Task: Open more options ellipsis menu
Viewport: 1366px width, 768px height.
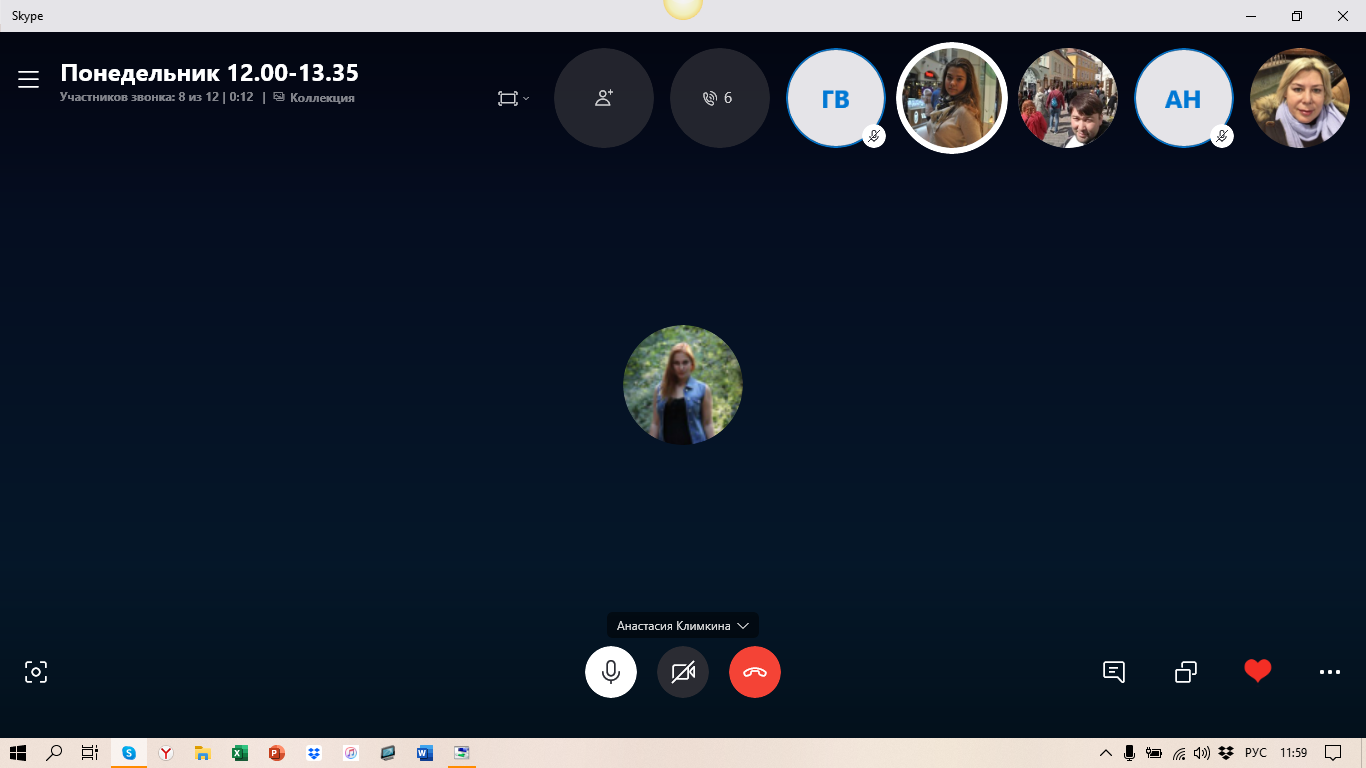Action: tap(1329, 672)
